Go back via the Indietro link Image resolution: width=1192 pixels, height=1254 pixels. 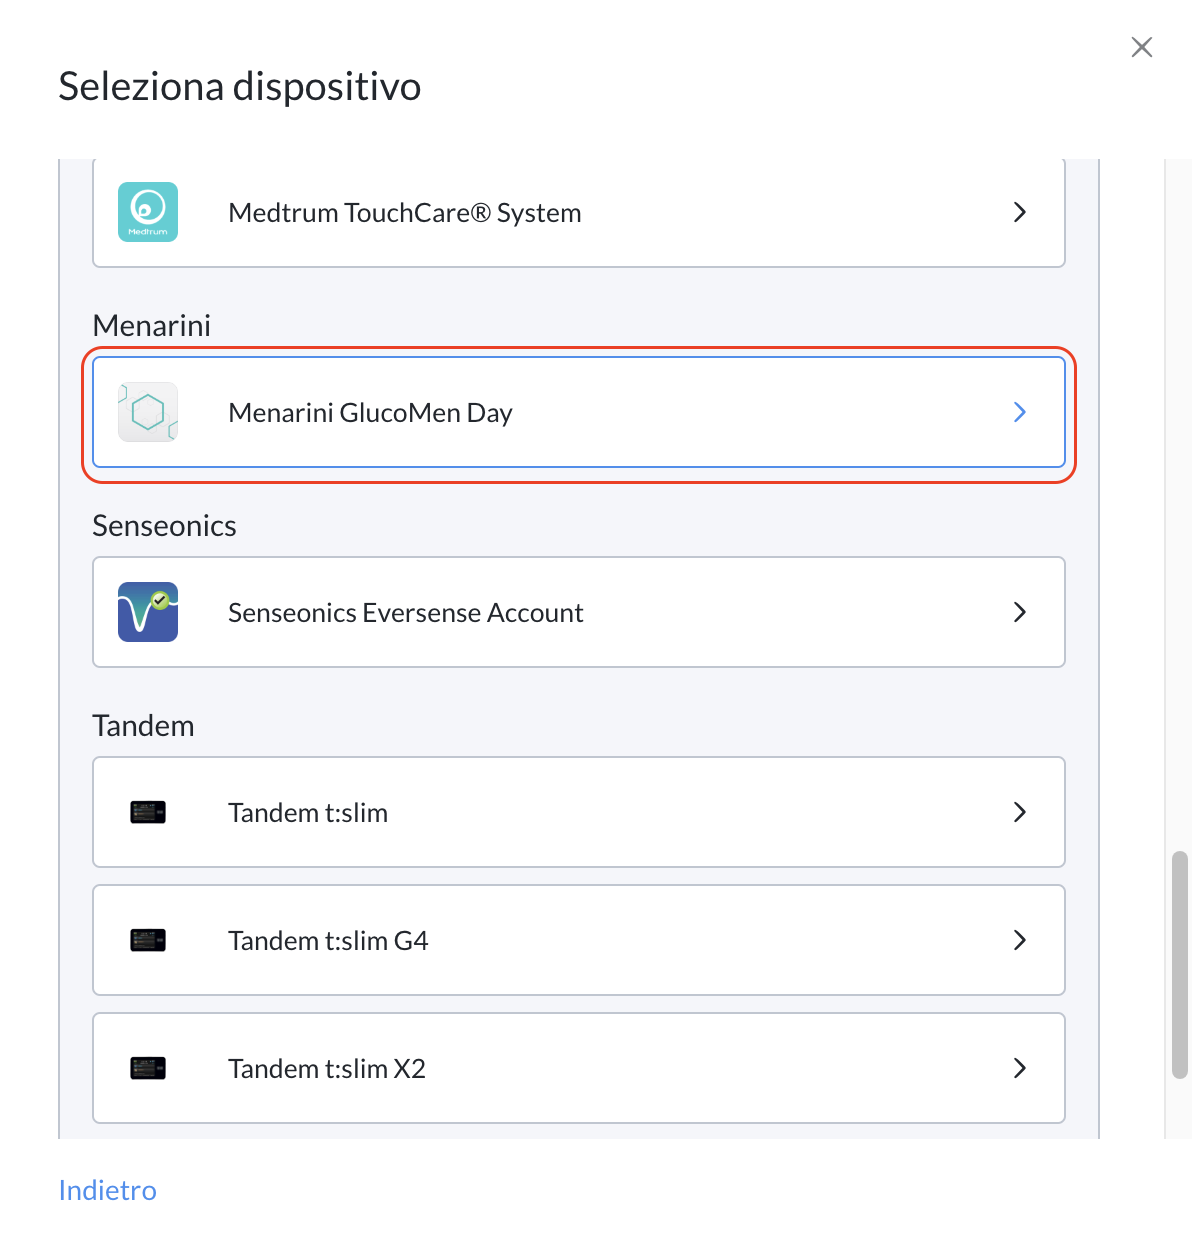108,1190
